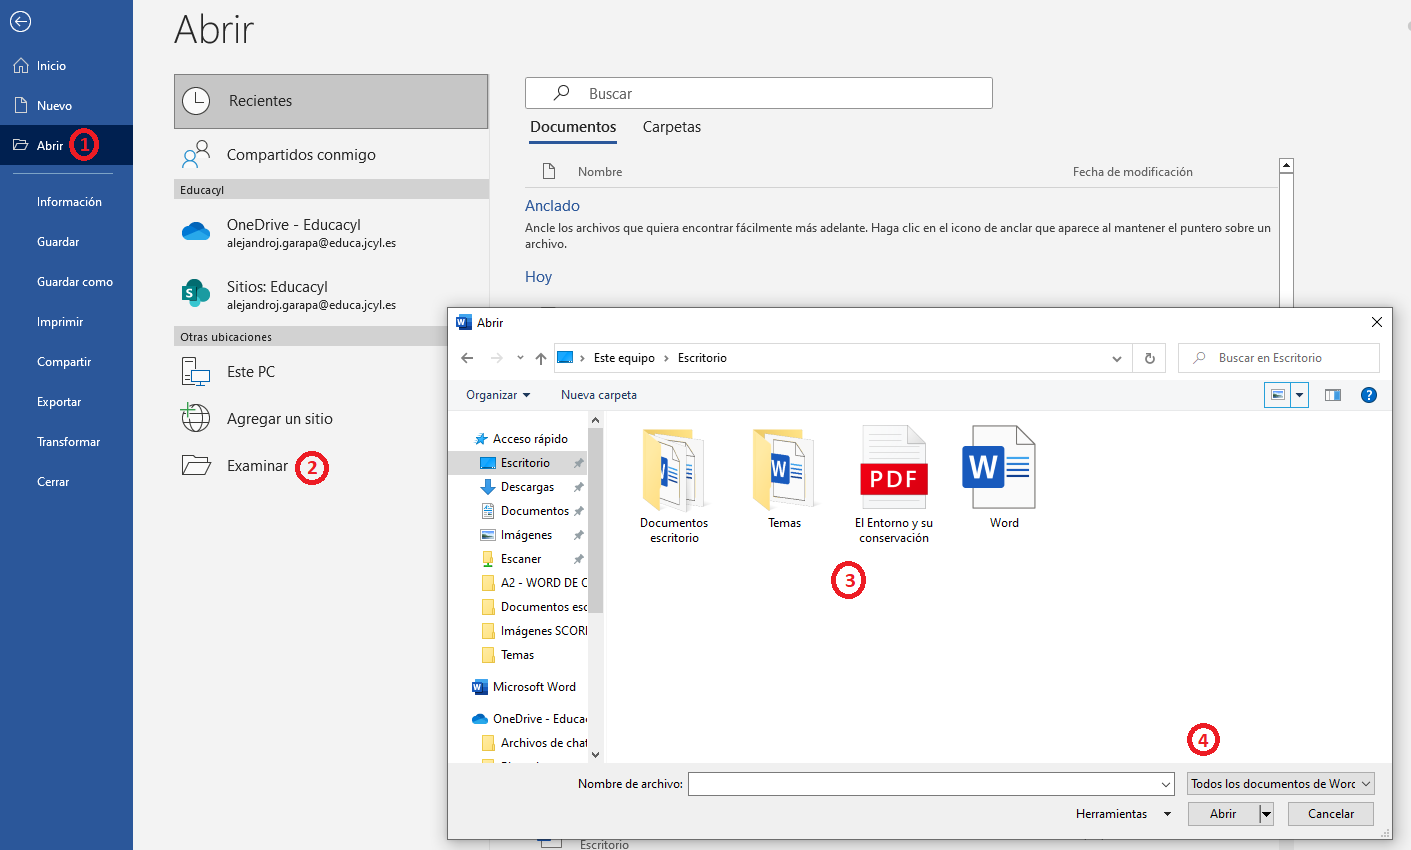
Task: Click the Up one level arrow
Action: 541,358
